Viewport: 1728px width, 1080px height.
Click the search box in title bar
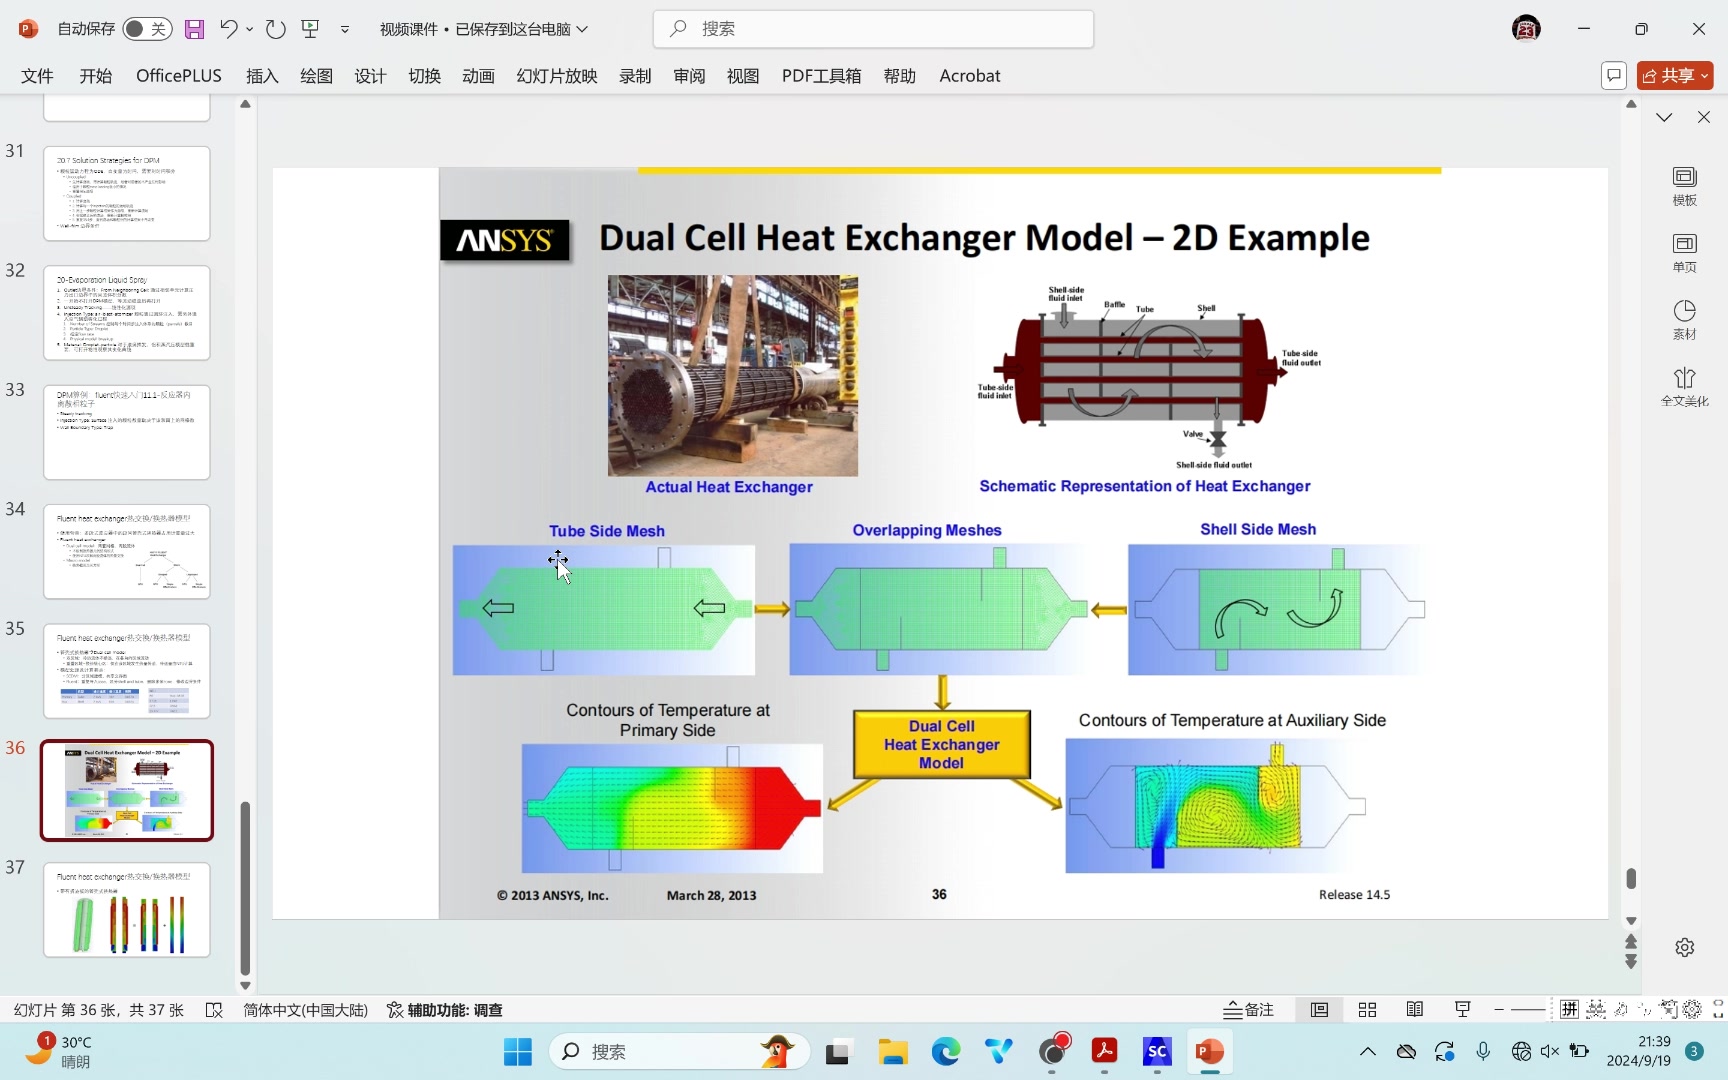873,29
